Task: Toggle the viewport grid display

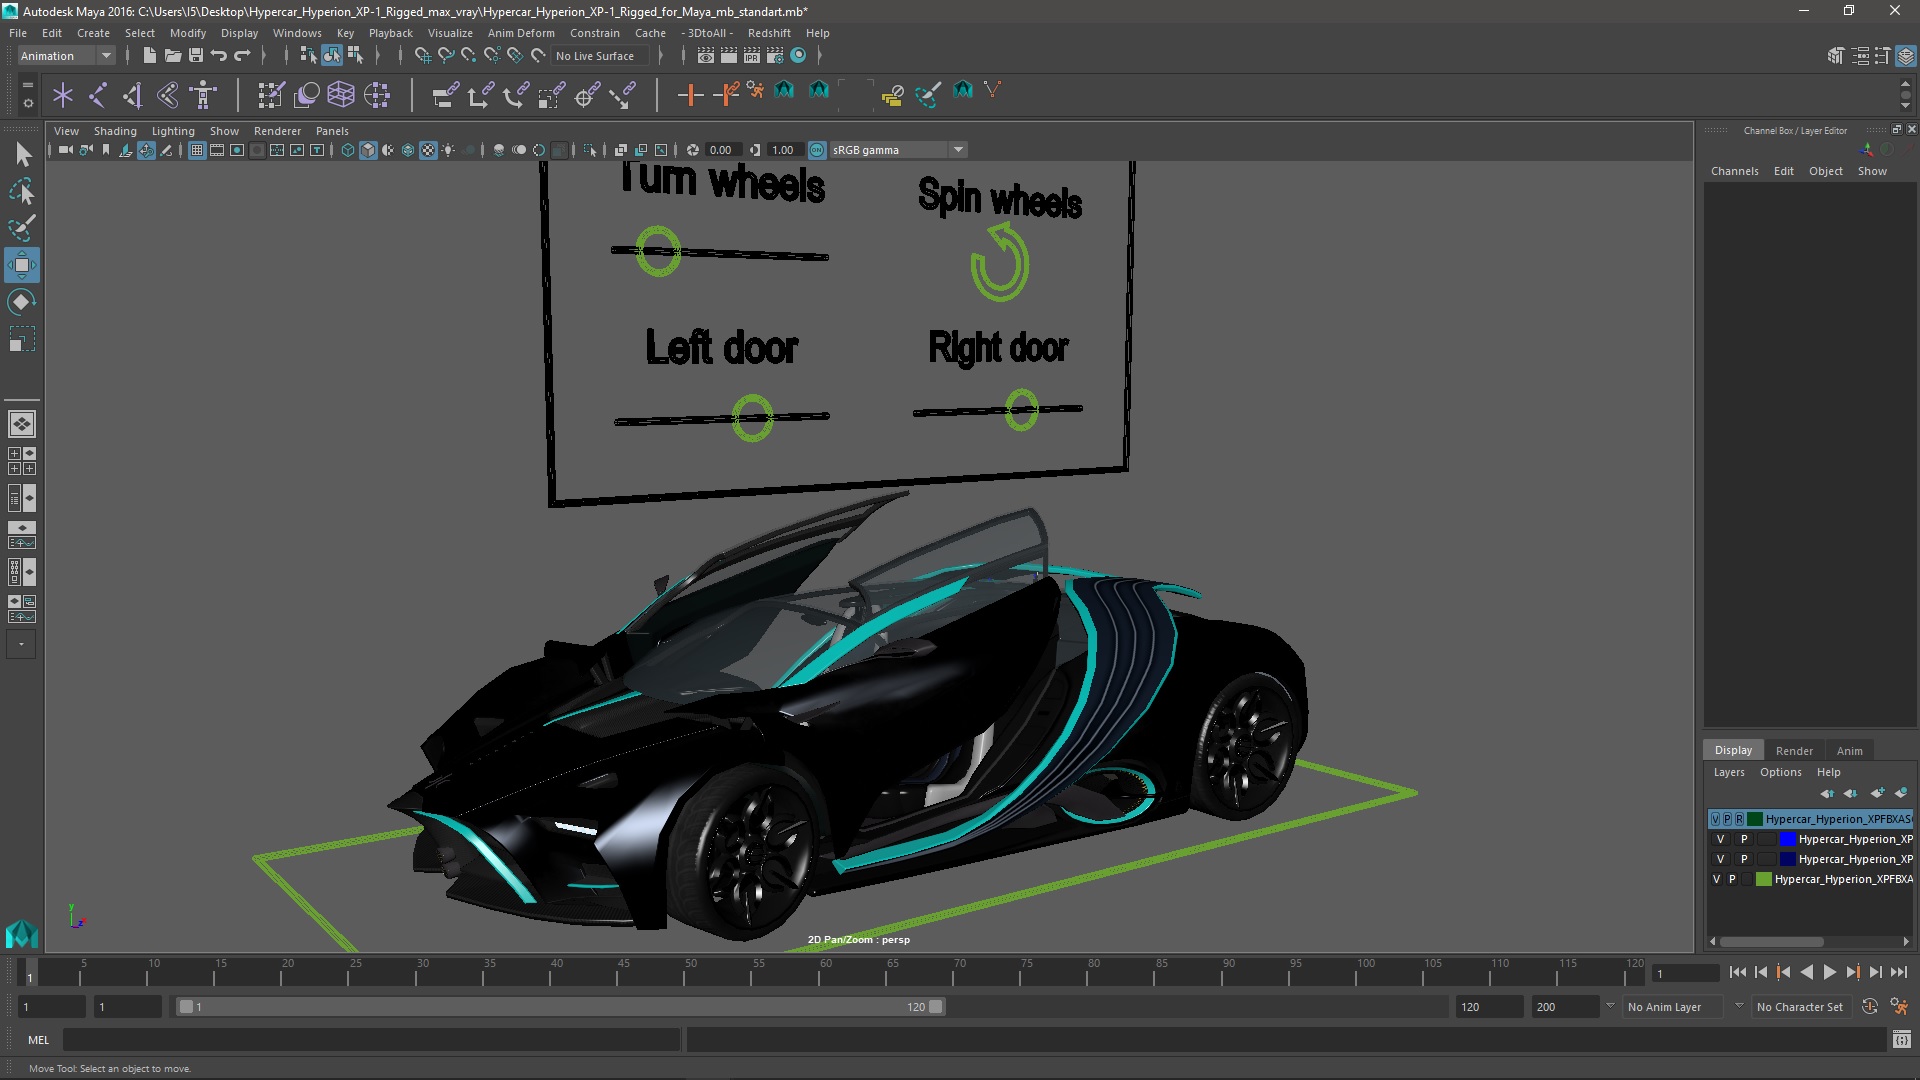Action: coord(197,150)
